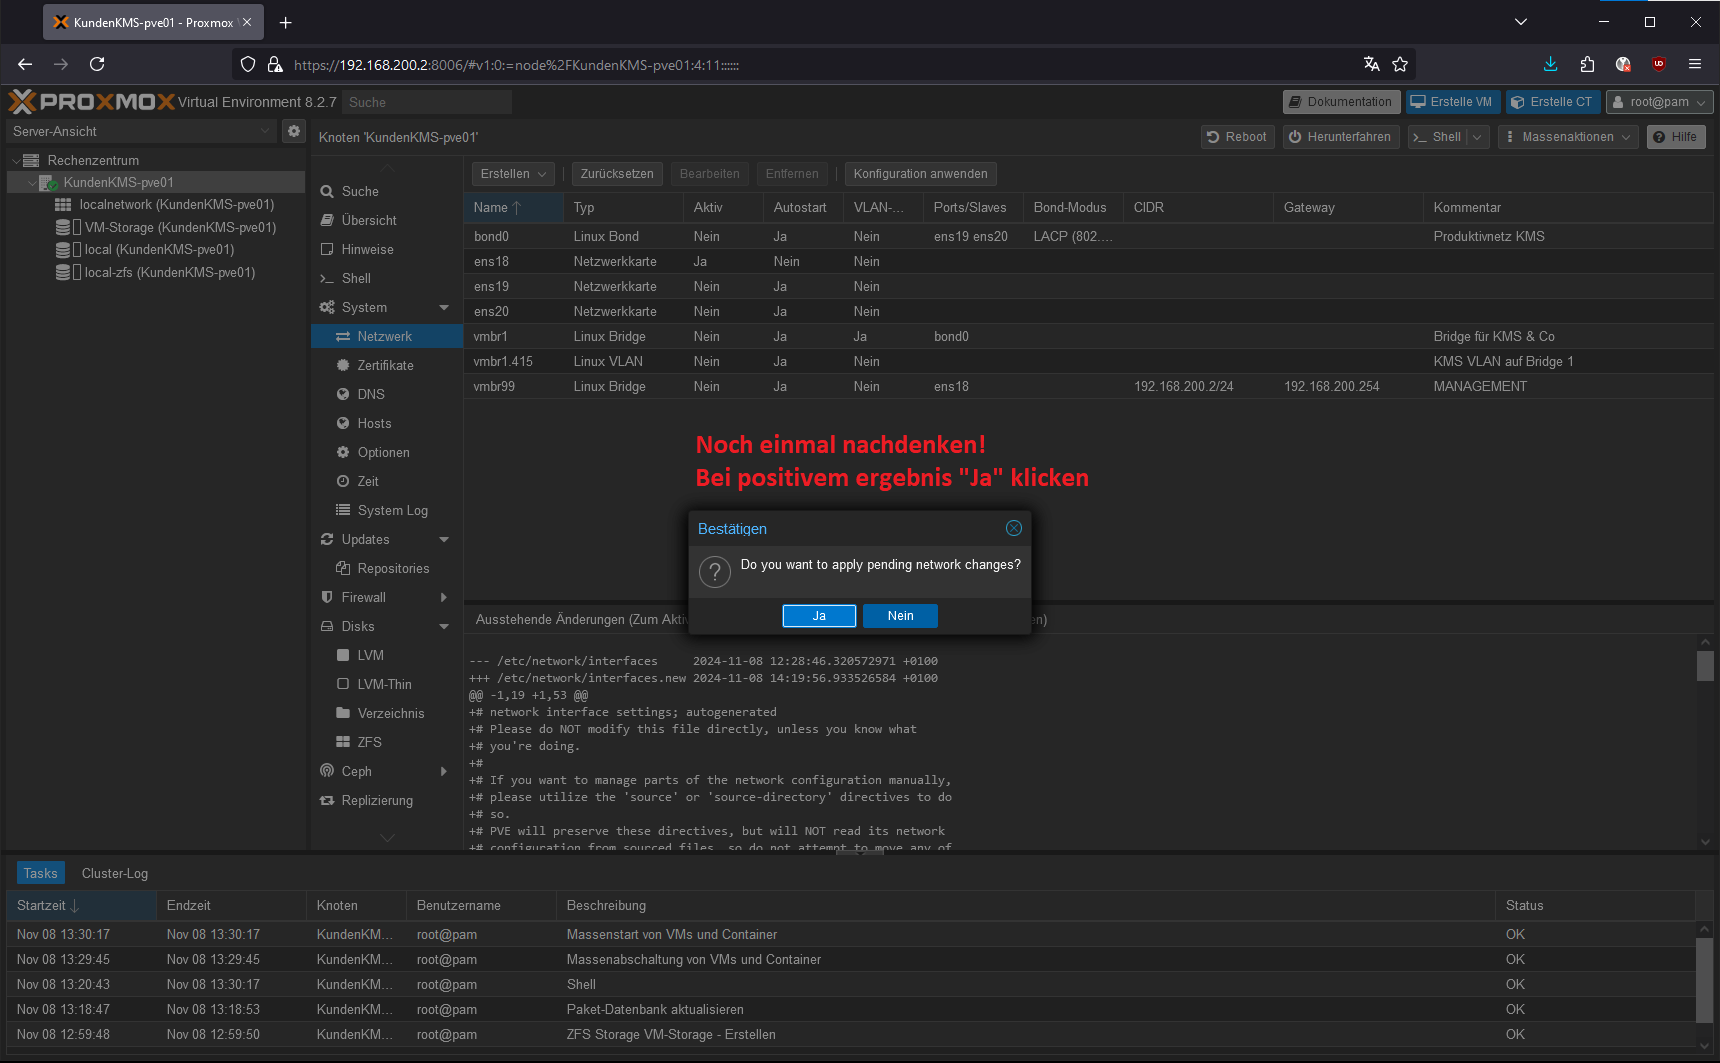The image size is (1720, 1063).
Task: Confirm with the Ja button
Action: click(819, 616)
